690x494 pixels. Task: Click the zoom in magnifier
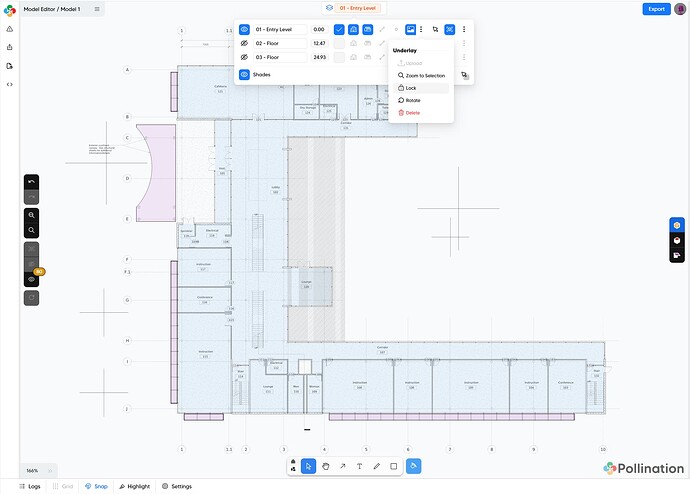click(x=32, y=214)
